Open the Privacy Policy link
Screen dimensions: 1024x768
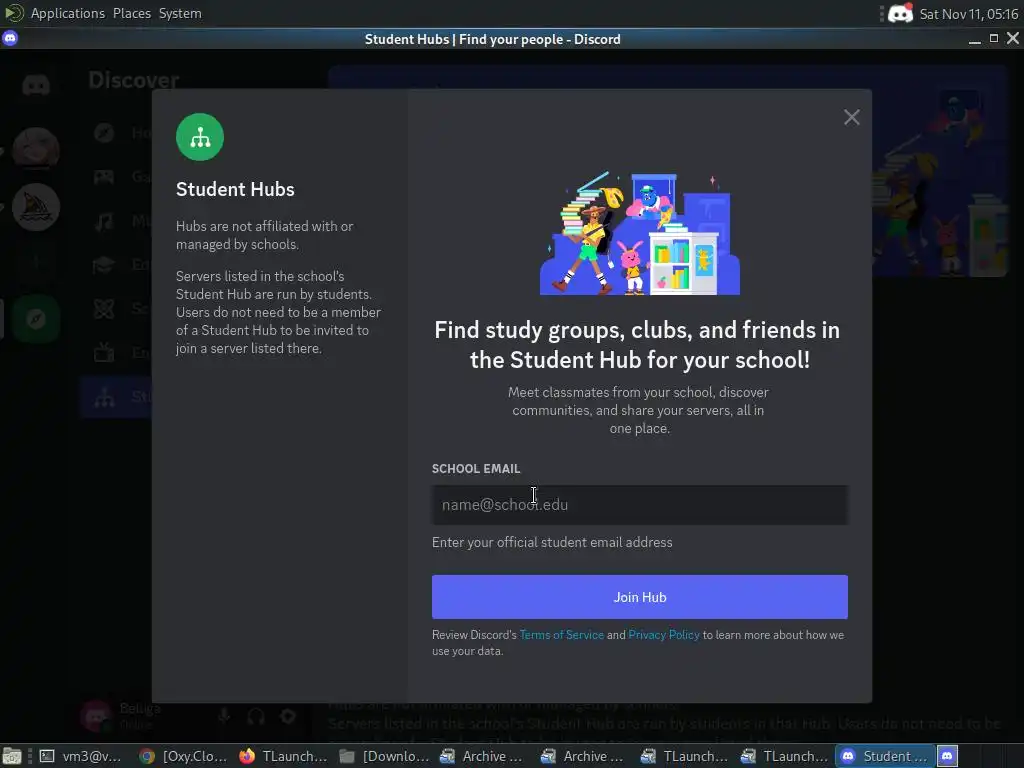point(664,635)
